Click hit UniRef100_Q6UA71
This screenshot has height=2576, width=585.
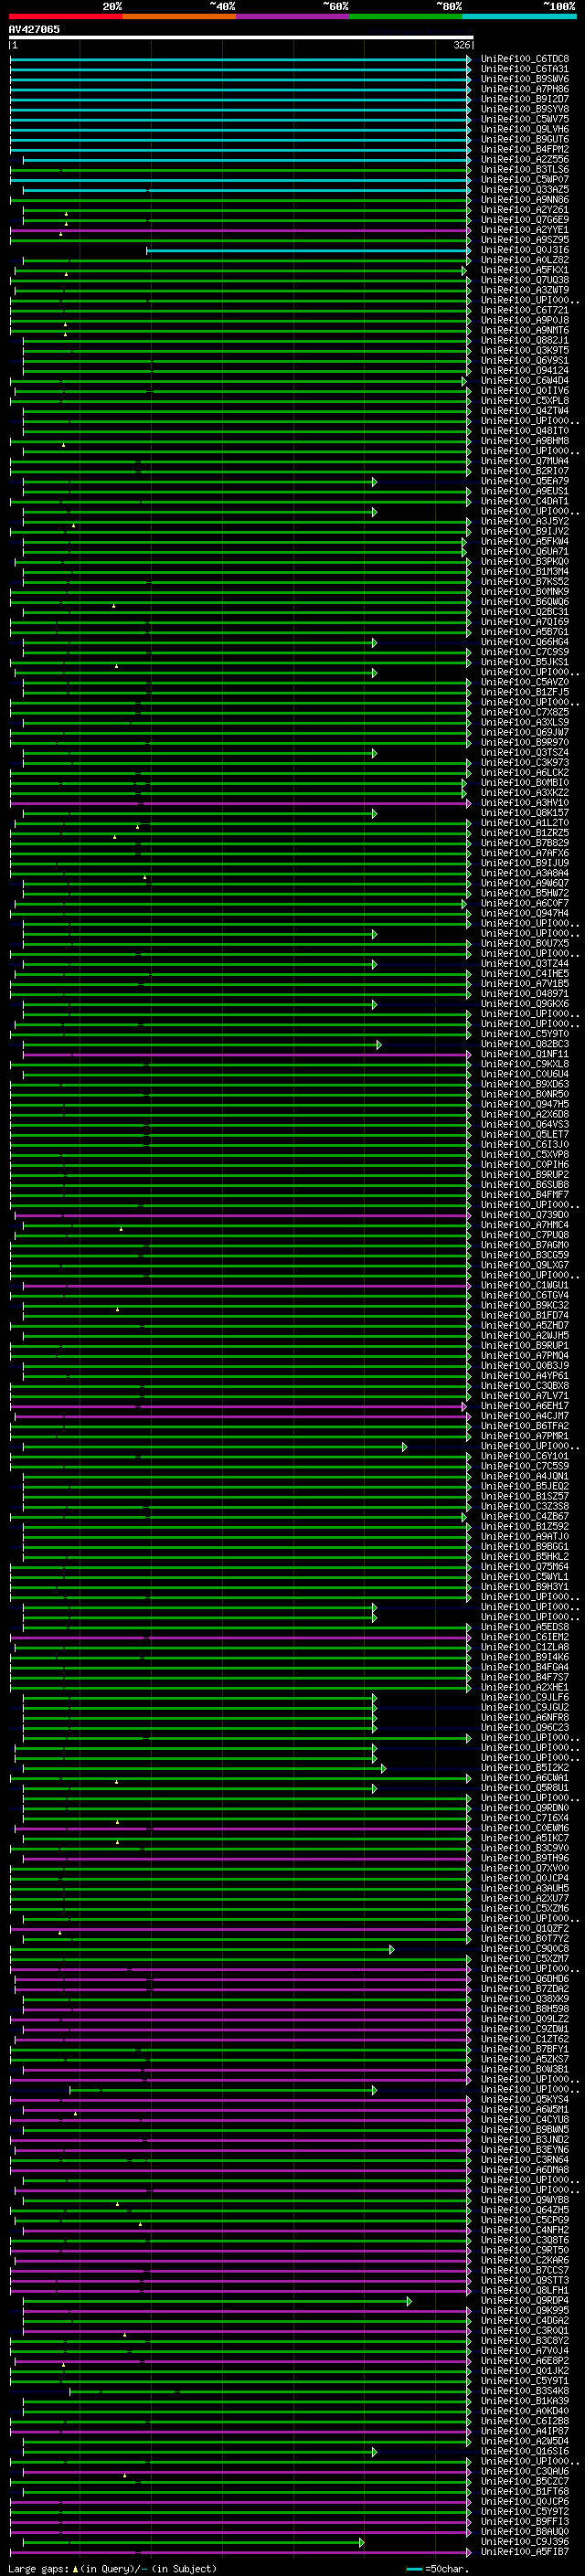(525, 551)
